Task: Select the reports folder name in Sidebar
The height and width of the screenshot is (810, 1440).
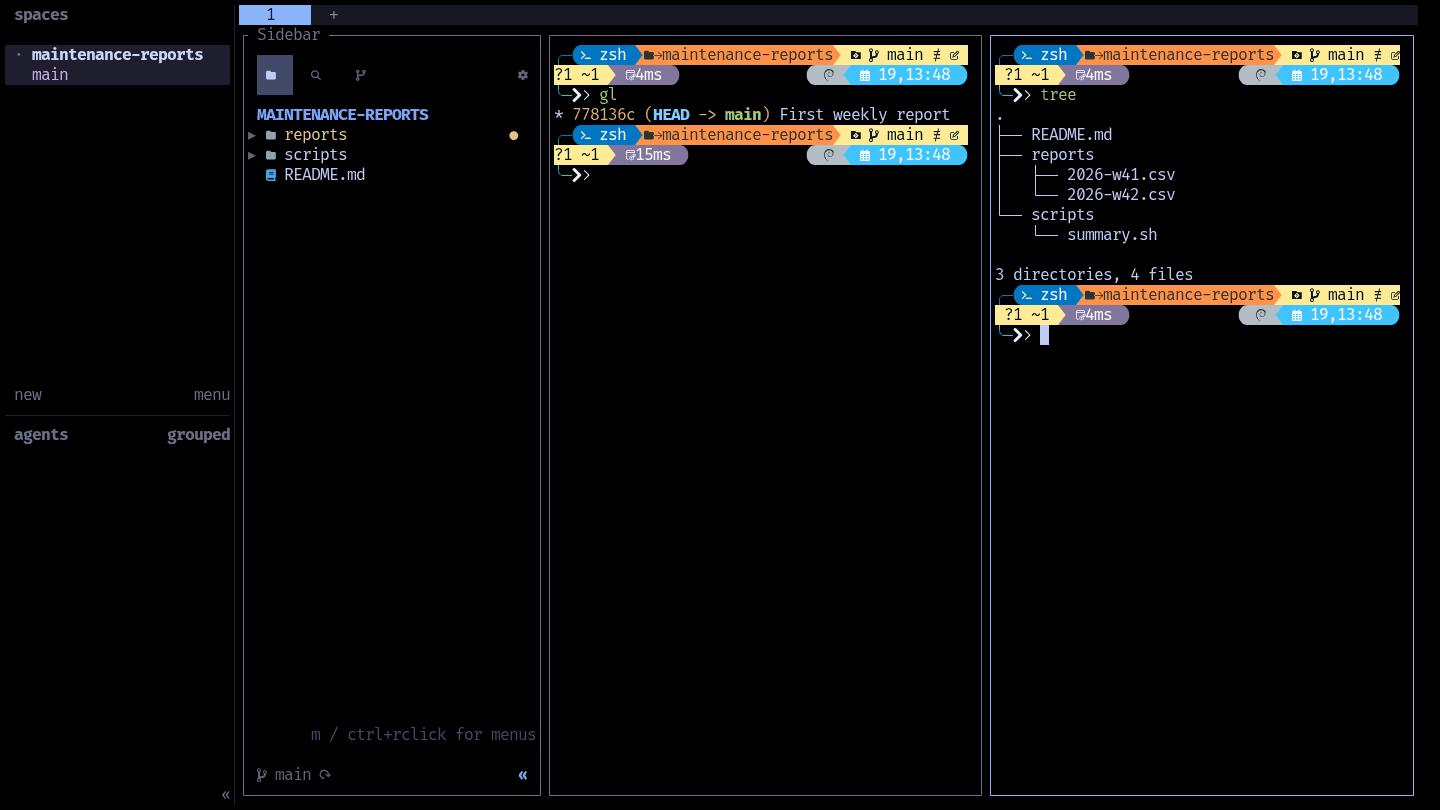Action: 316,135
